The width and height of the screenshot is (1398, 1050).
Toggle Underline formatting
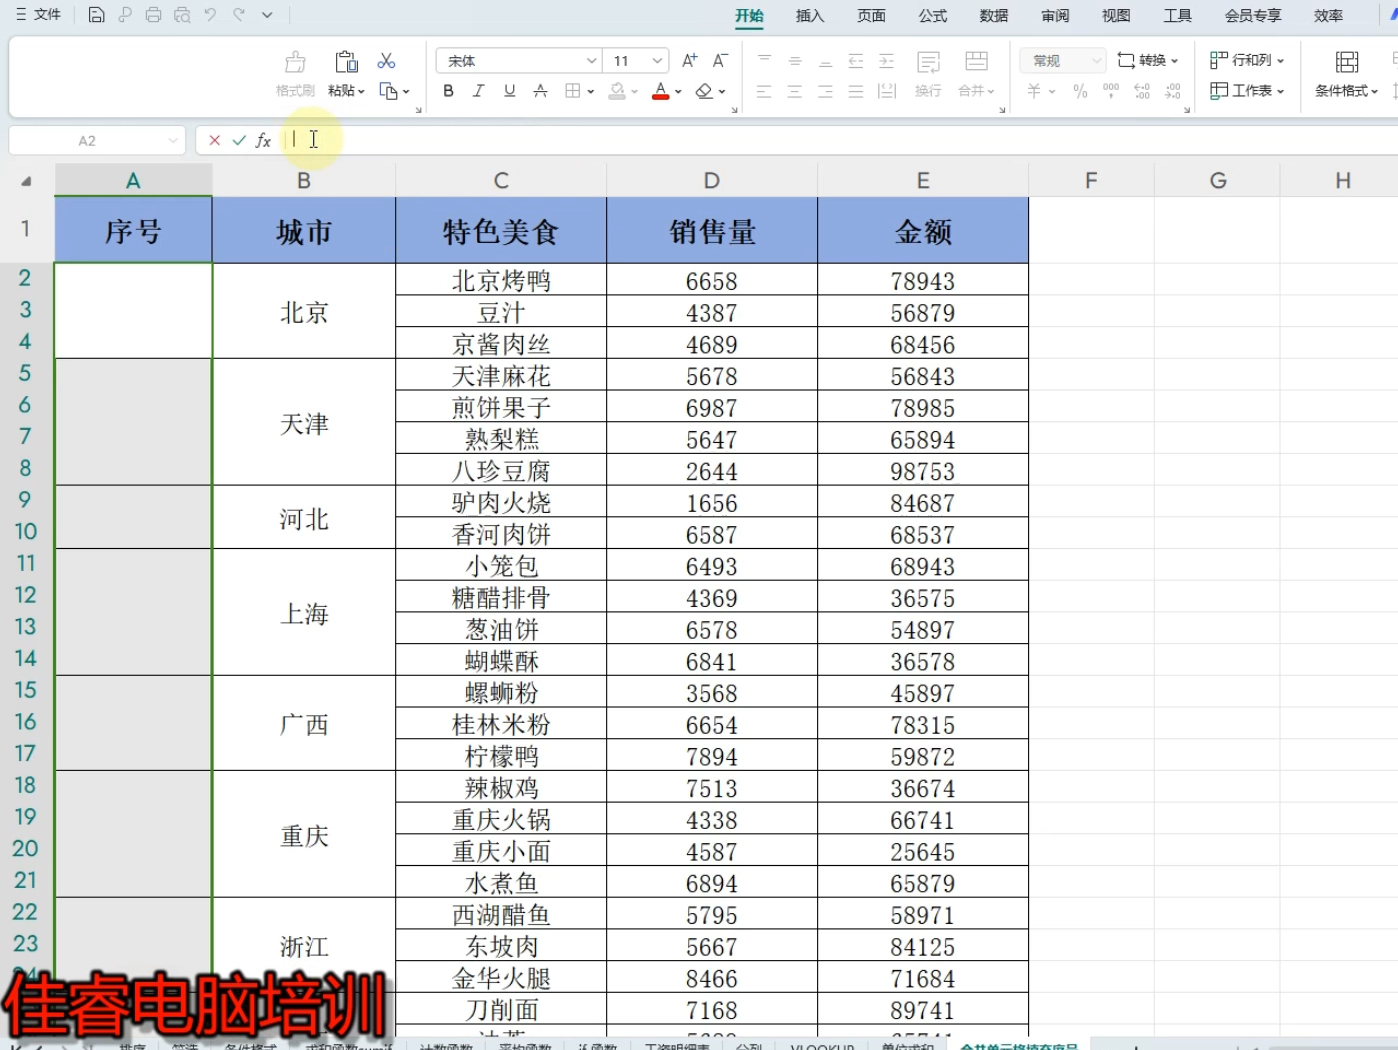coord(510,91)
